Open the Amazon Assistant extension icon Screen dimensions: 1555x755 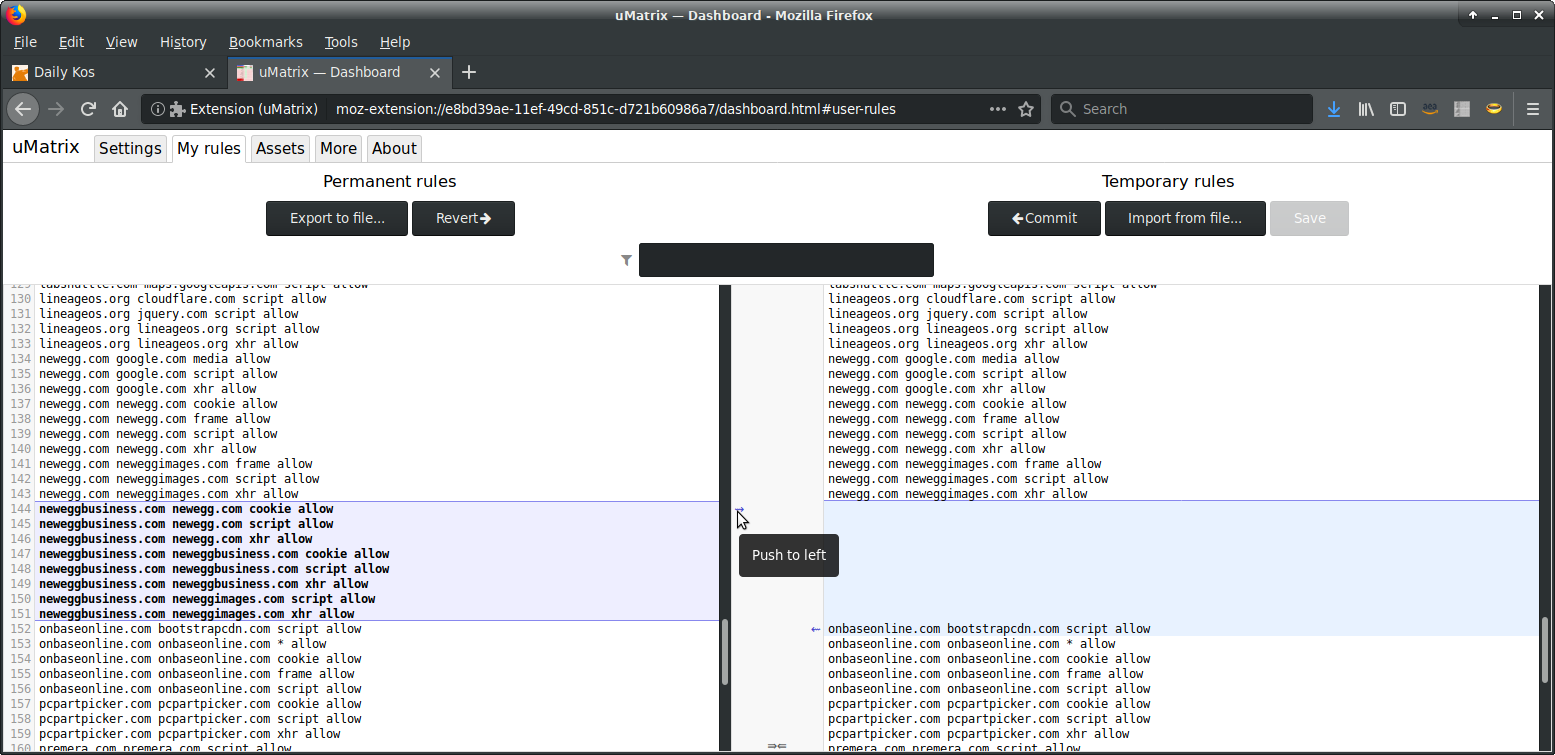coord(1429,109)
